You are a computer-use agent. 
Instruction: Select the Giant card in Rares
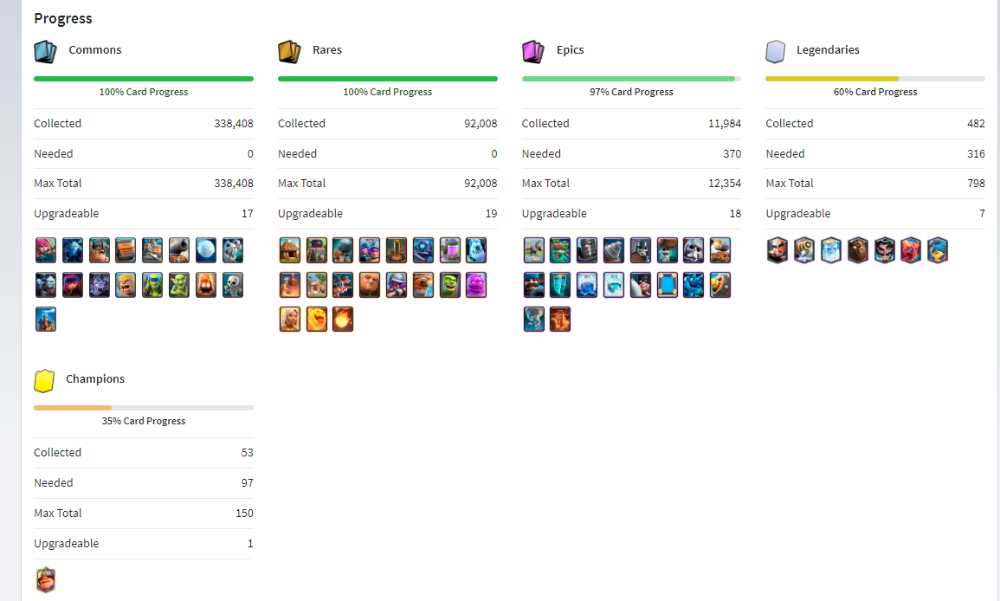pos(369,285)
